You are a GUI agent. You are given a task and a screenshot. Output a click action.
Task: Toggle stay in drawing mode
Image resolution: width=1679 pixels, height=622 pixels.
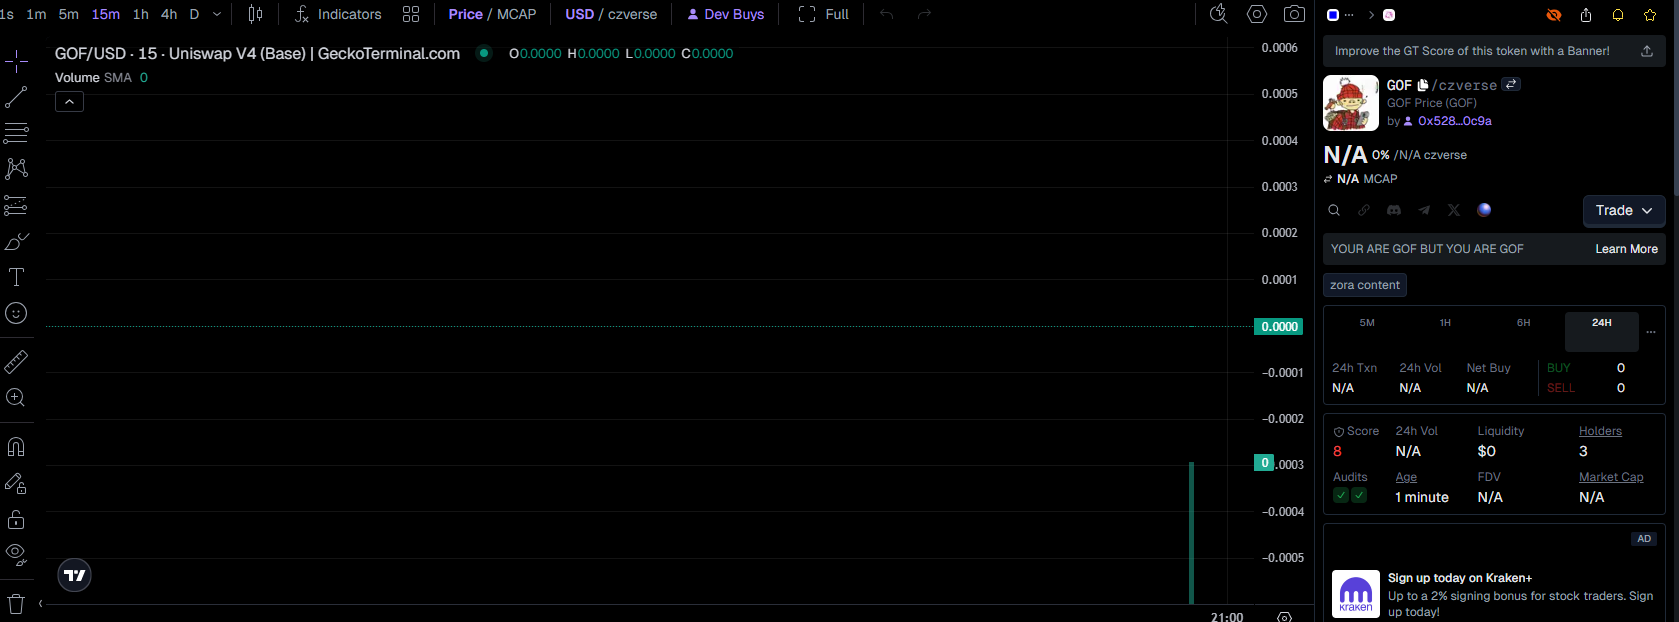(x=16, y=483)
